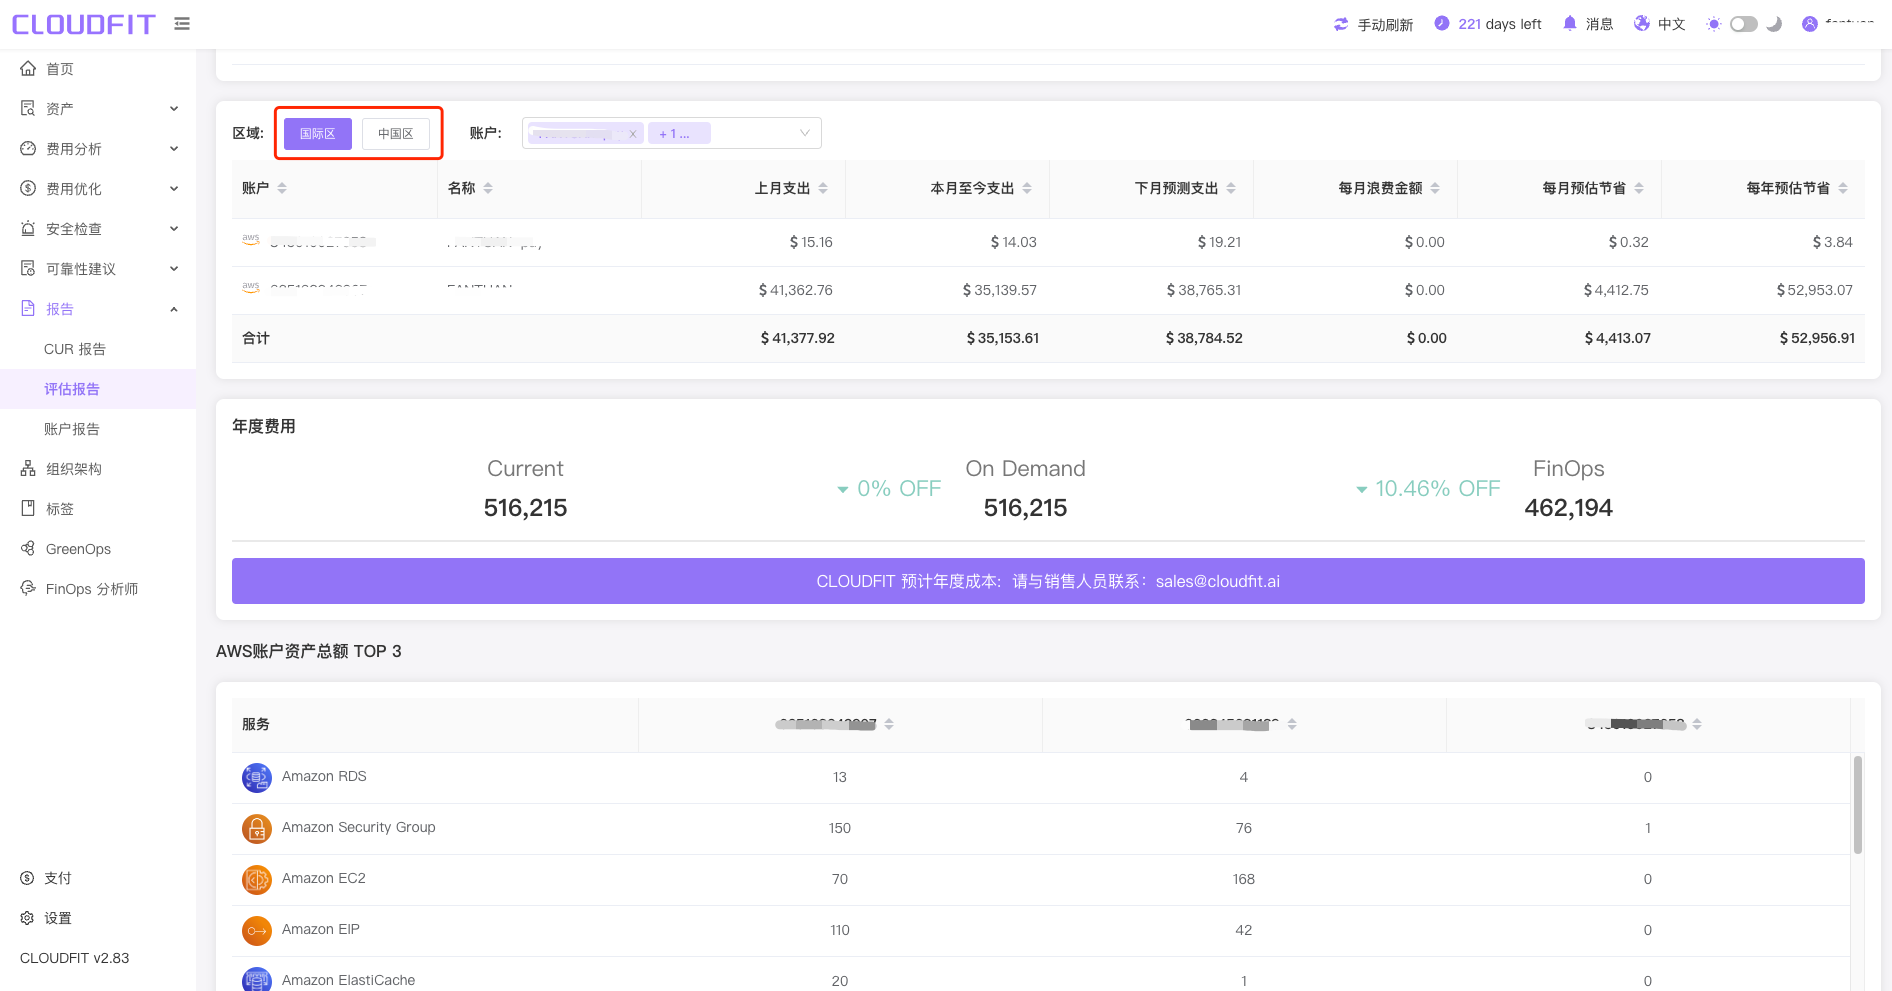The image size is (1892, 991).
Task: Click the 标签 tag icon
Action: [x=28, y=508]
